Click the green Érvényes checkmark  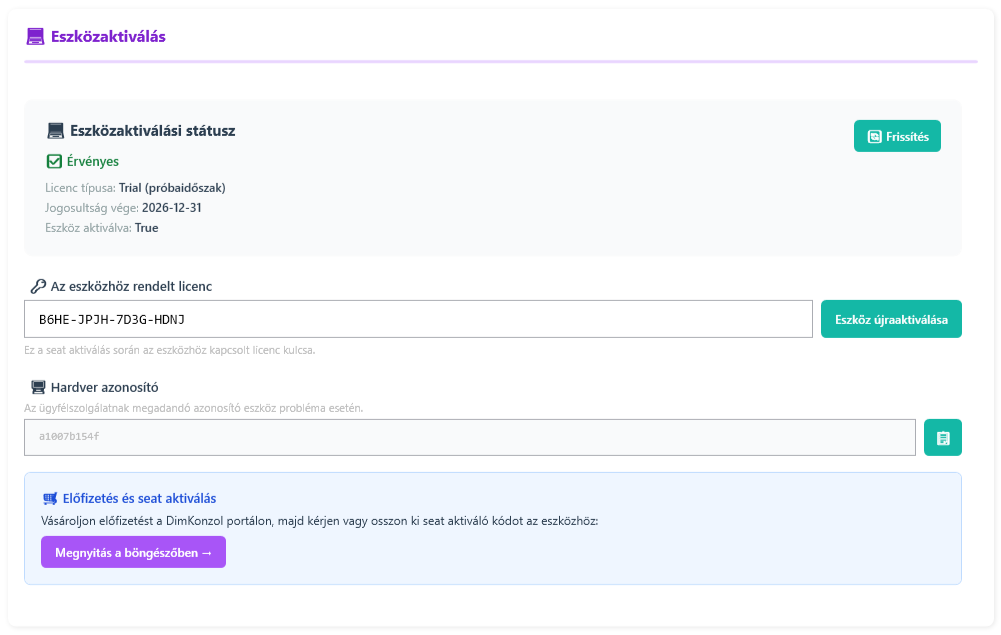[x=55, y=161]
